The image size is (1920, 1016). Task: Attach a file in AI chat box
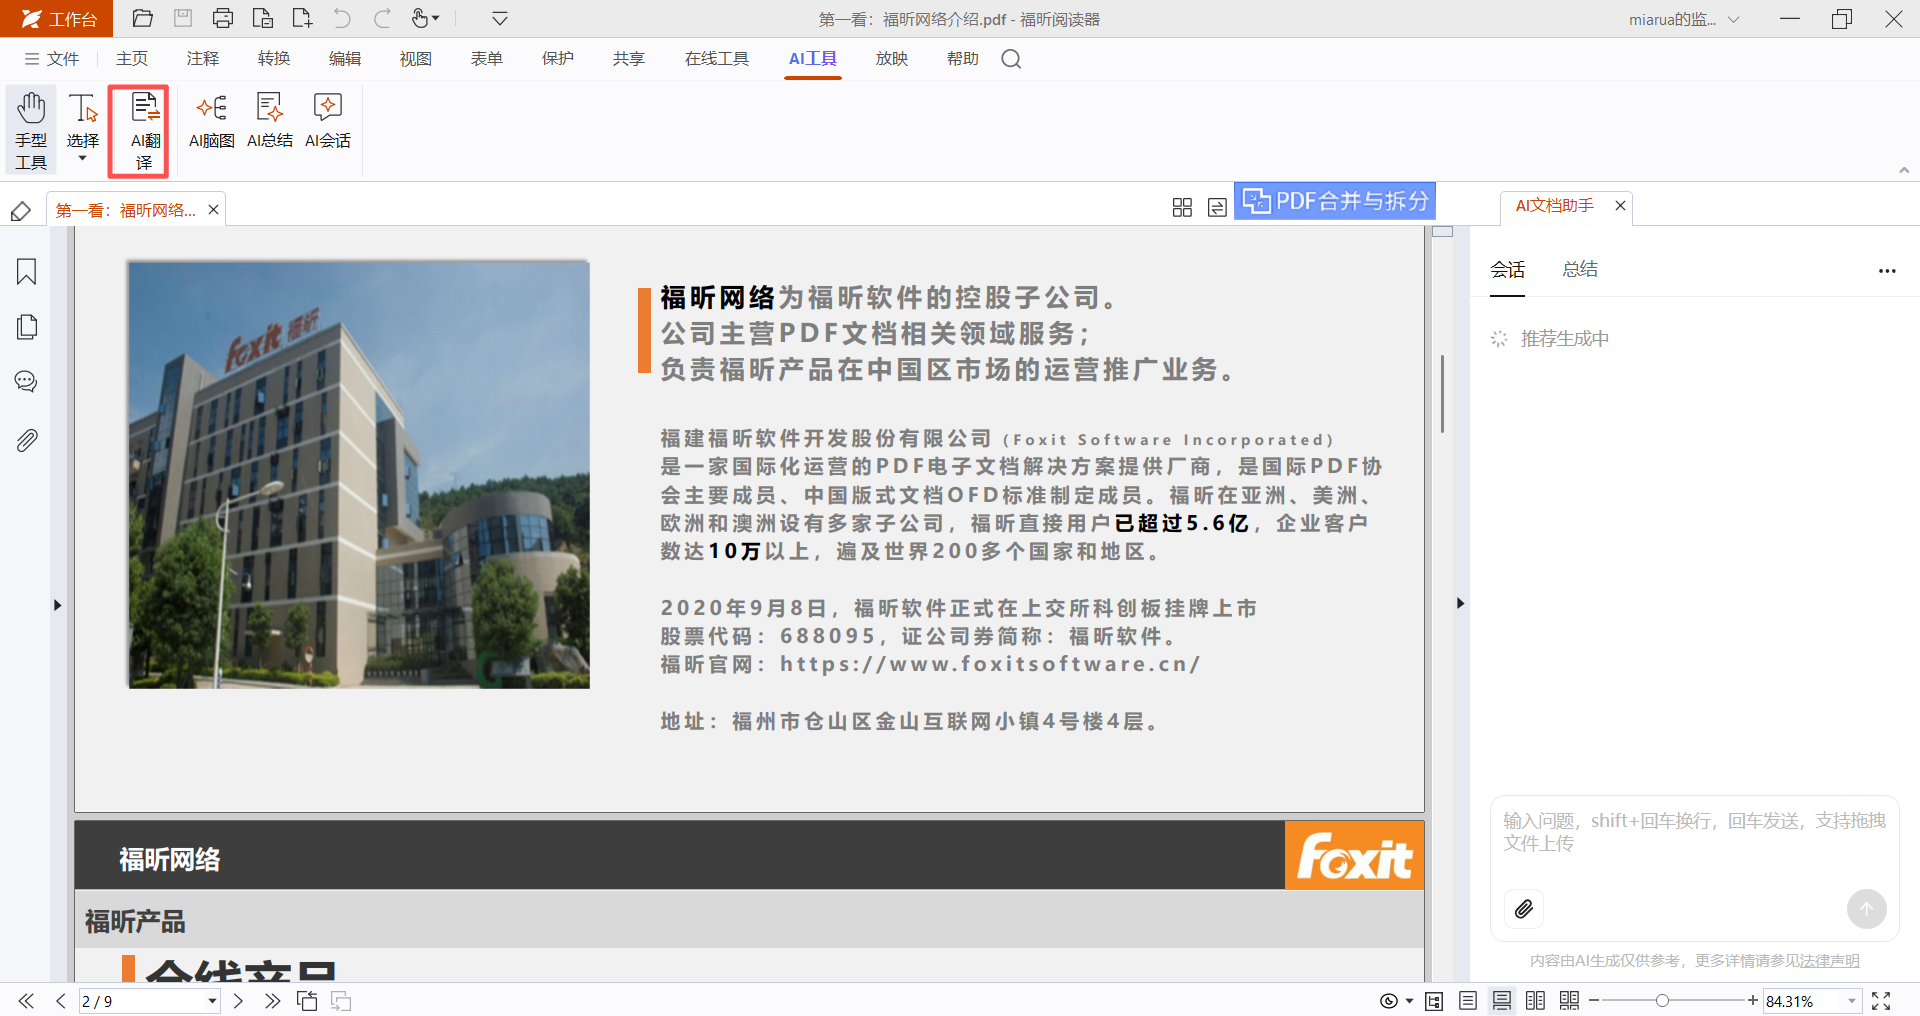pyautogui.click(x=1524, y=909)
